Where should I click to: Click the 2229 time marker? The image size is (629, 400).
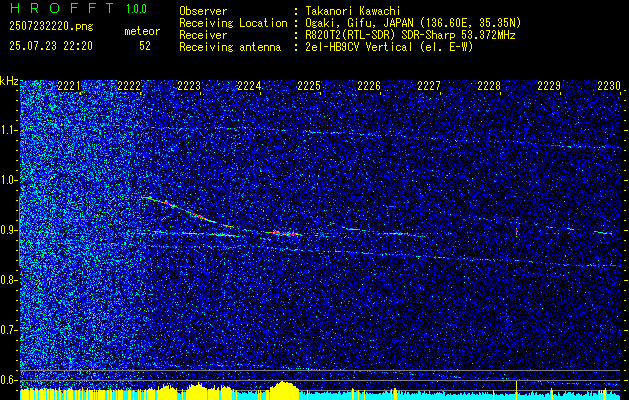pos(549,86)
